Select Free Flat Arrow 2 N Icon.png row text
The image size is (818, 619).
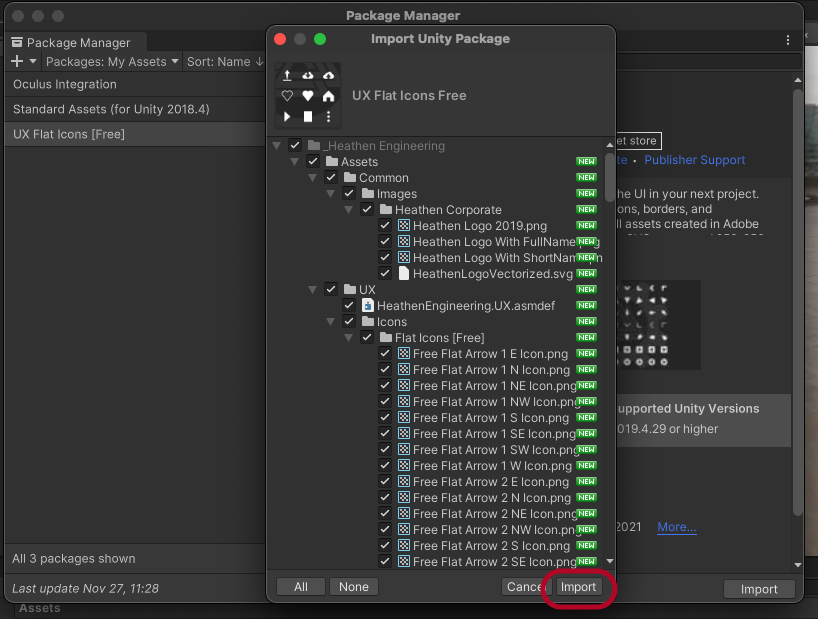pos(491,497)
